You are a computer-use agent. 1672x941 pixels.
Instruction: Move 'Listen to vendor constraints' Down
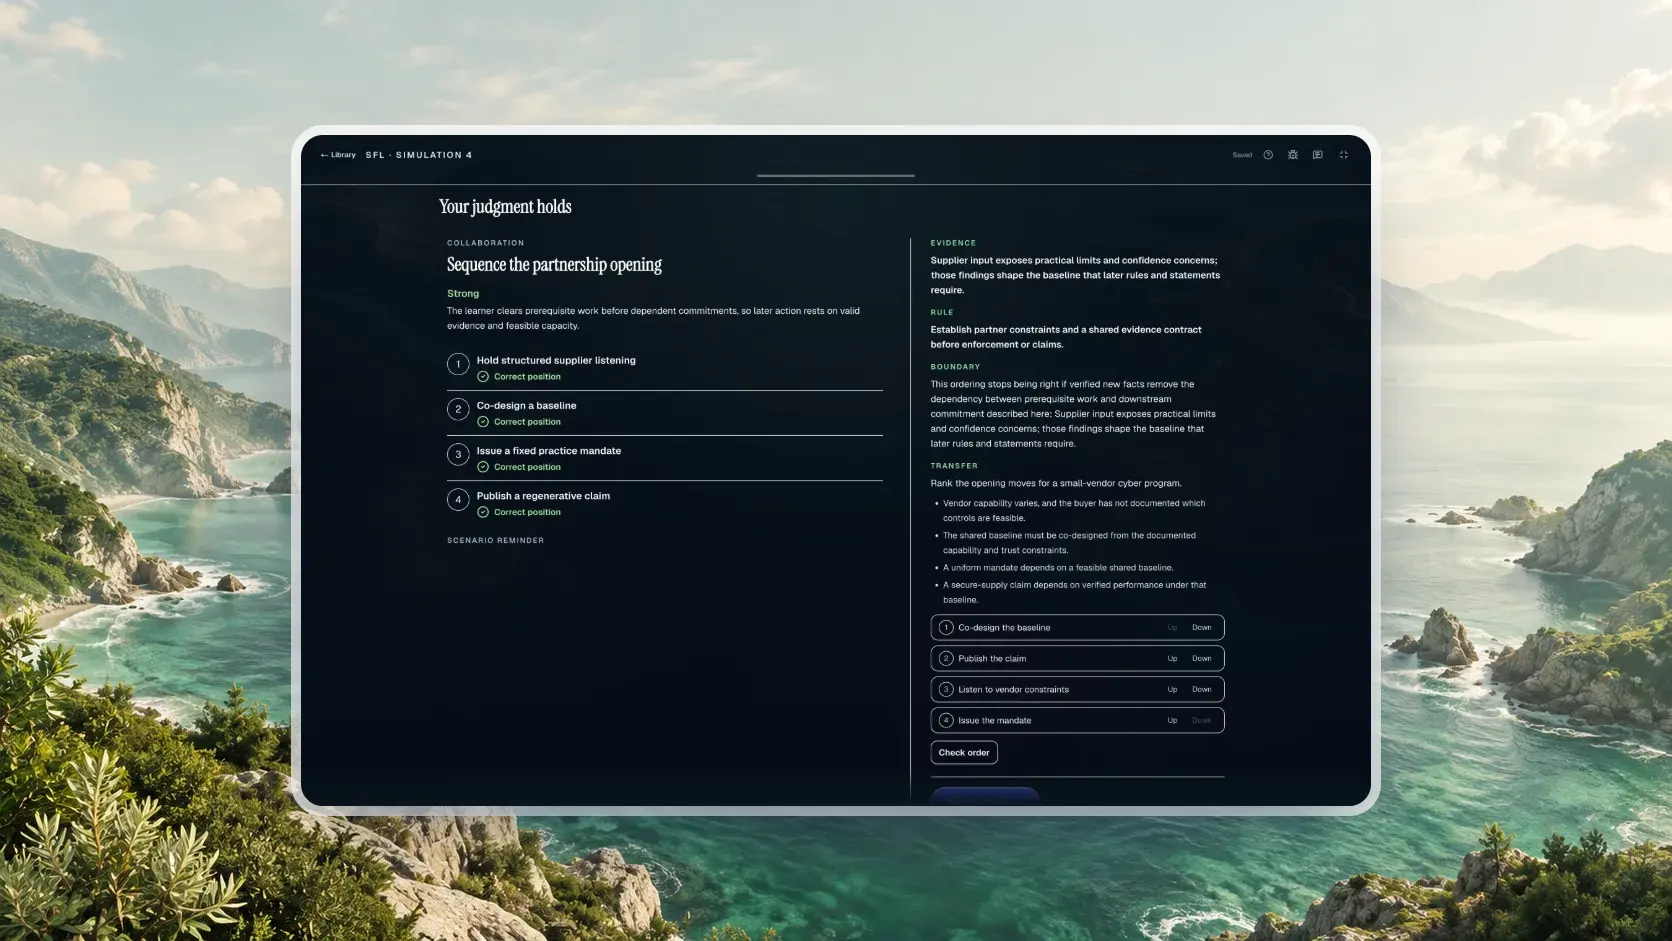tap(1201, 690)
